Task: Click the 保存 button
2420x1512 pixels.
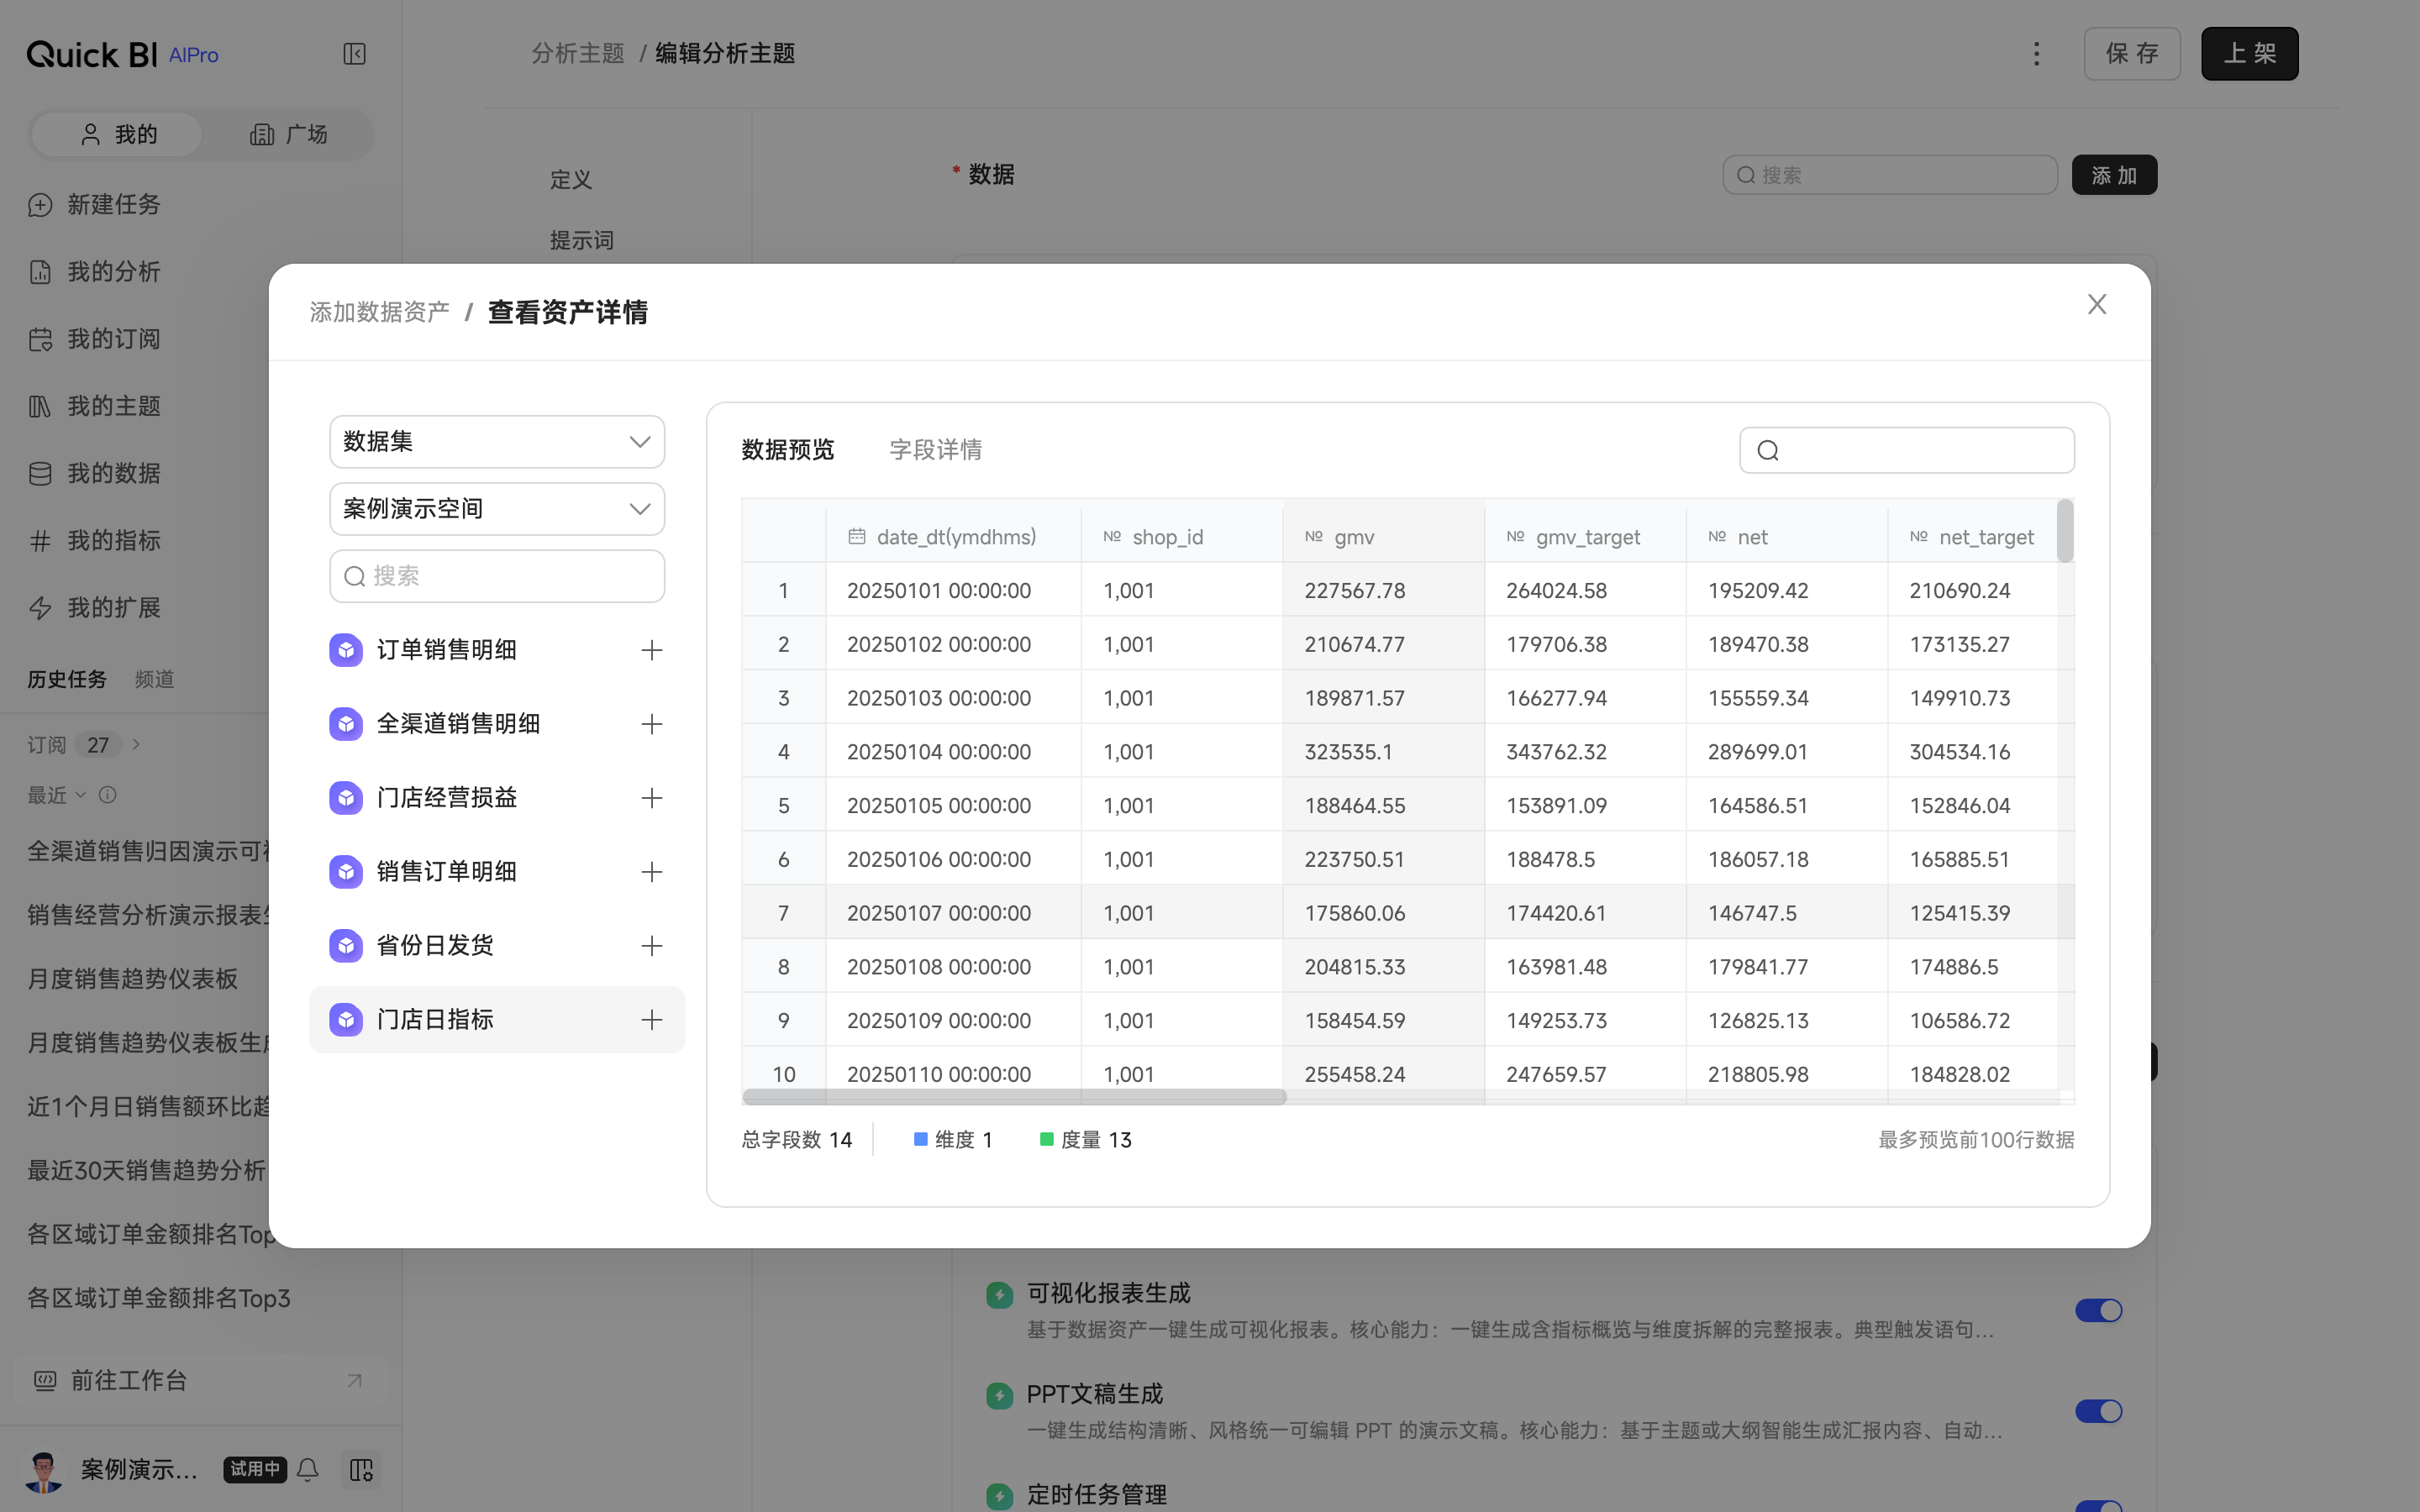Action: coord(2132,54)
